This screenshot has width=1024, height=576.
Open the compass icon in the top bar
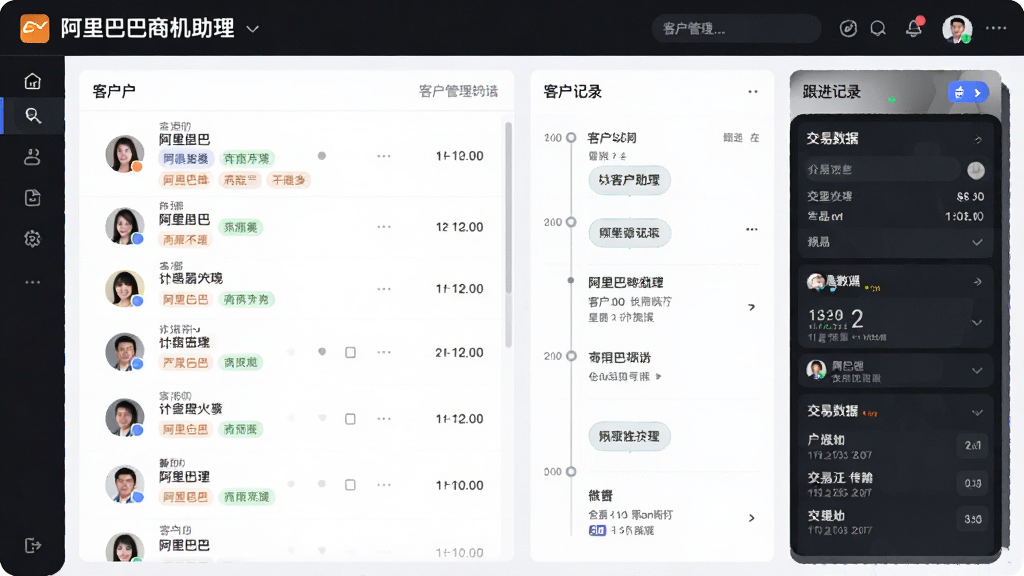(x=848, y=29)
